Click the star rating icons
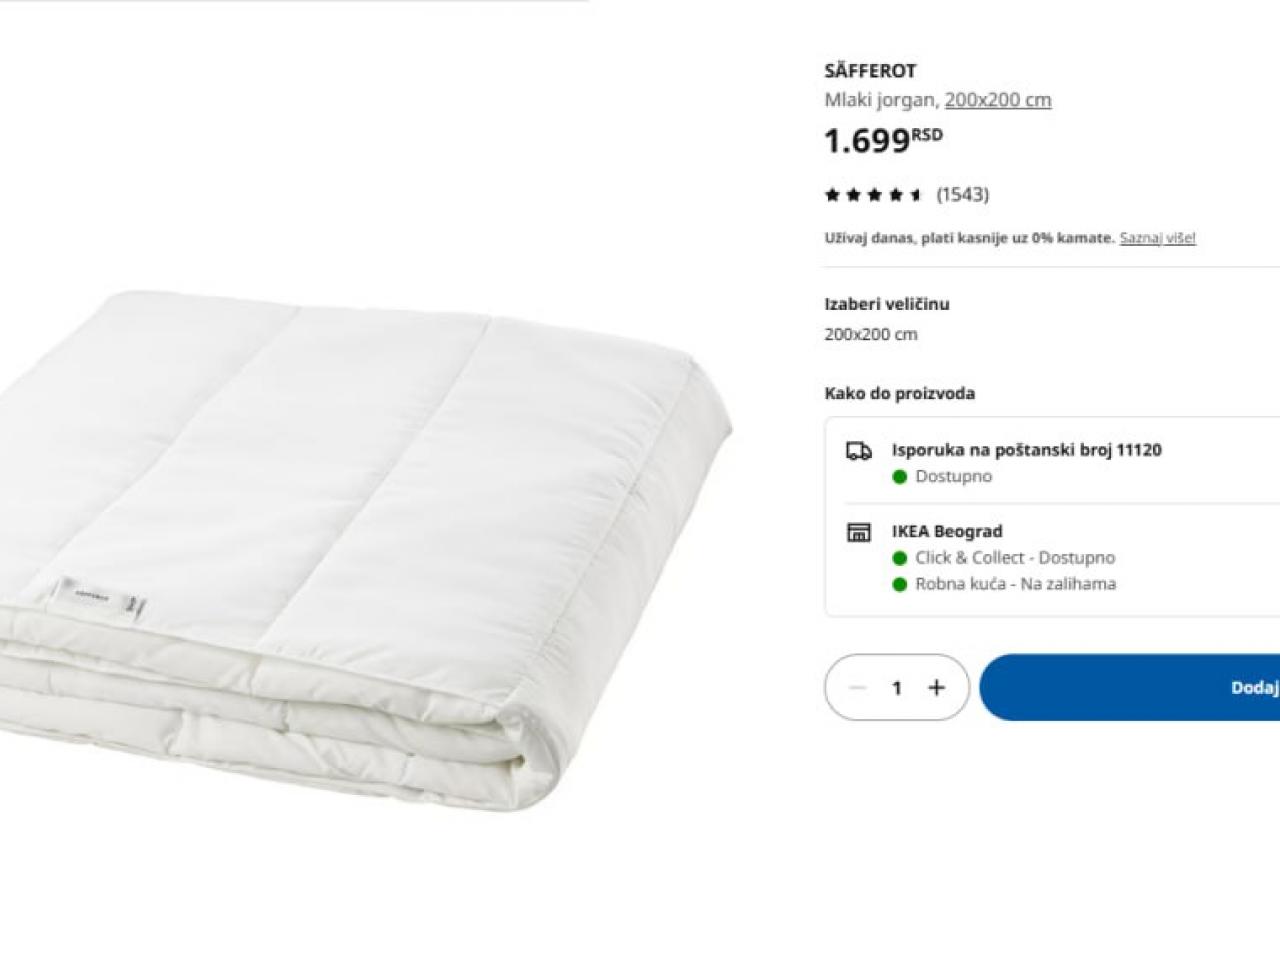Viewport: 1280px width, 960px height. tap(874, 195)
